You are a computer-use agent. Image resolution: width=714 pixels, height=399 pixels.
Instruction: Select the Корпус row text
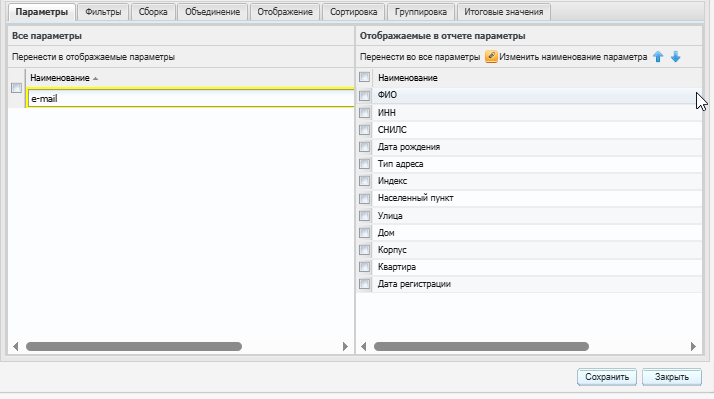(392, 250)
